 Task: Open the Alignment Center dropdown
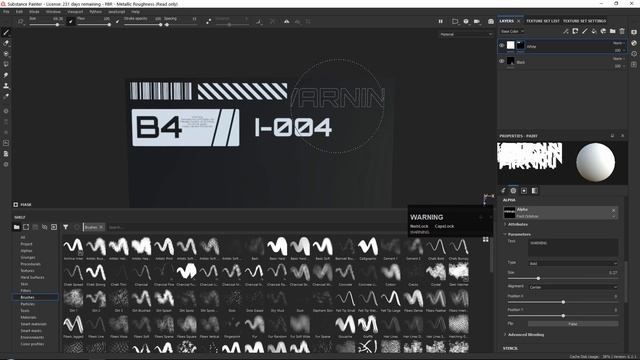pos(573,287)
